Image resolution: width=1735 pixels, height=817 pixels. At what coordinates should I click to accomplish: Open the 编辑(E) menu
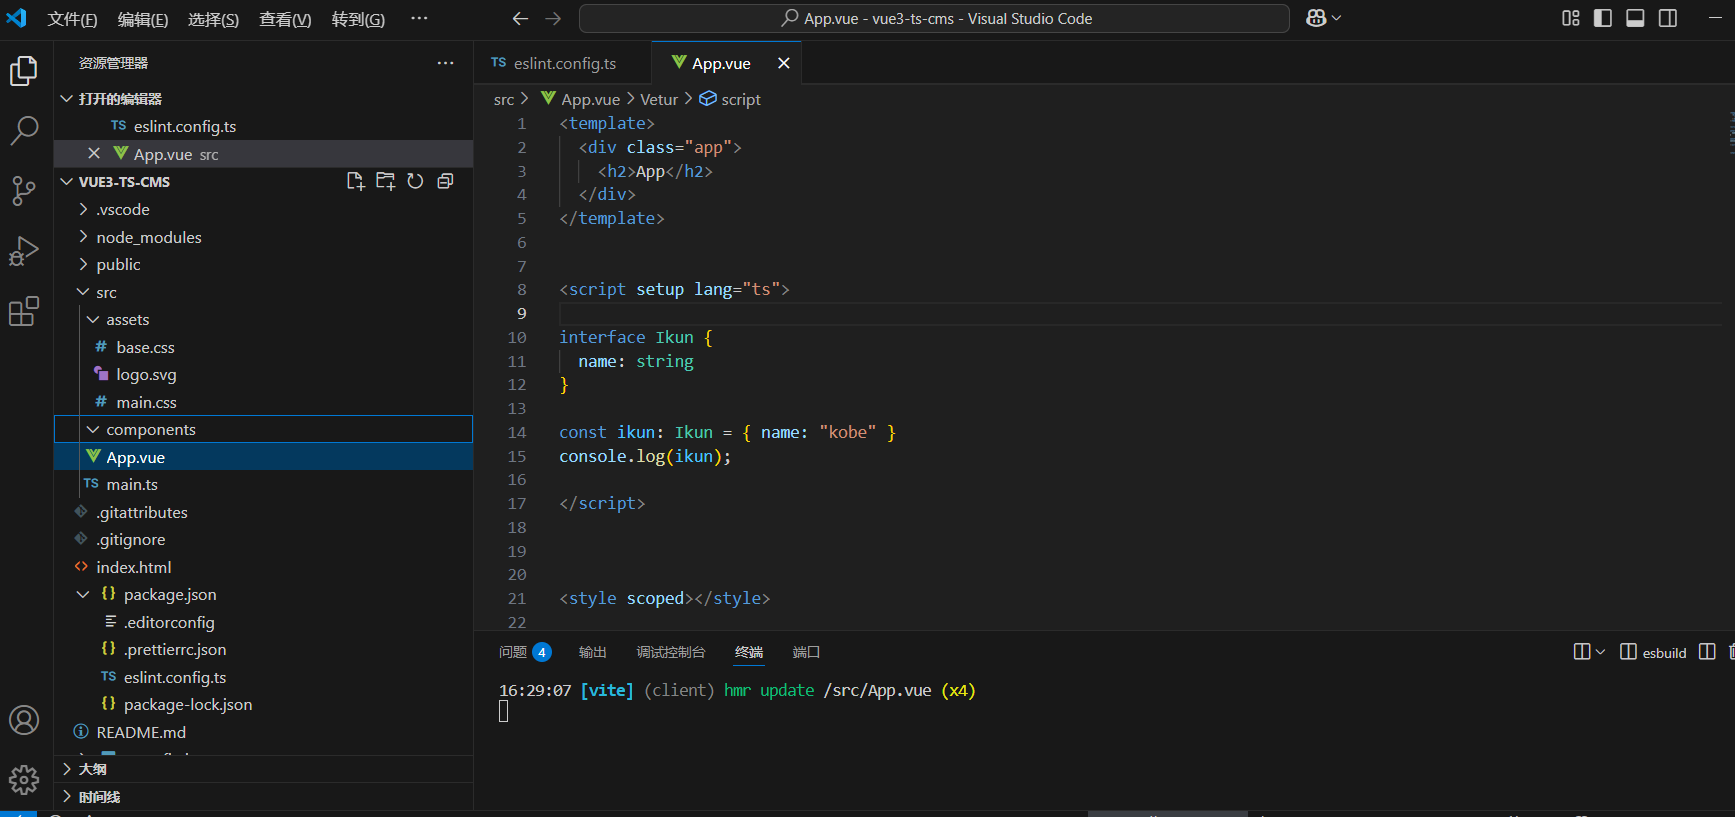click(x=143, y=19)
